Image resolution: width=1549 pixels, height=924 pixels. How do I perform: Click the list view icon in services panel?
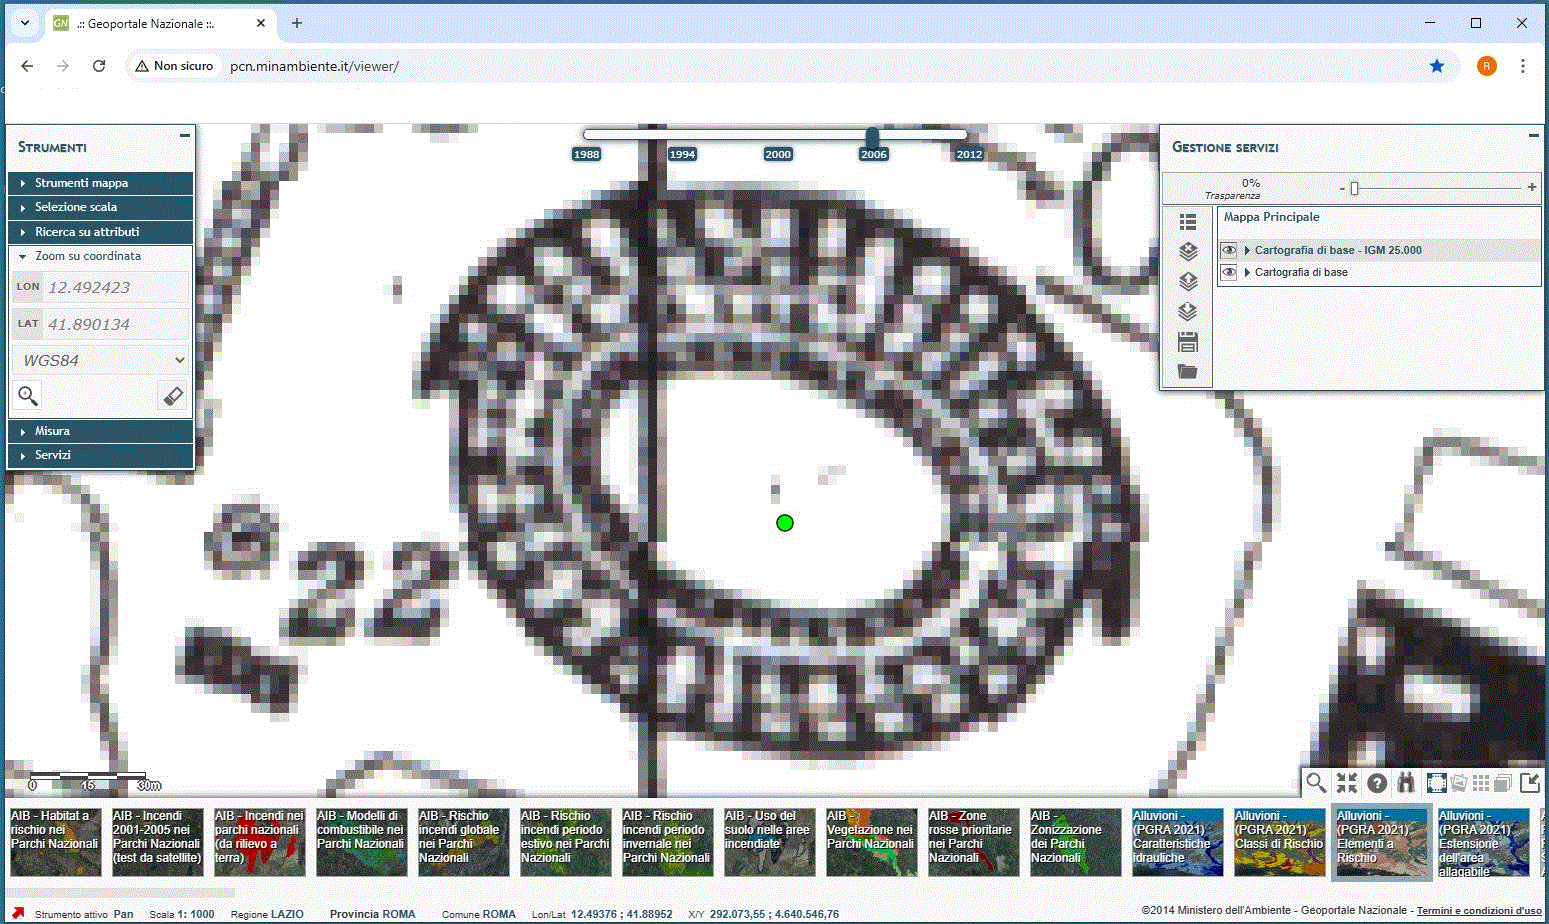[1188, 222]
